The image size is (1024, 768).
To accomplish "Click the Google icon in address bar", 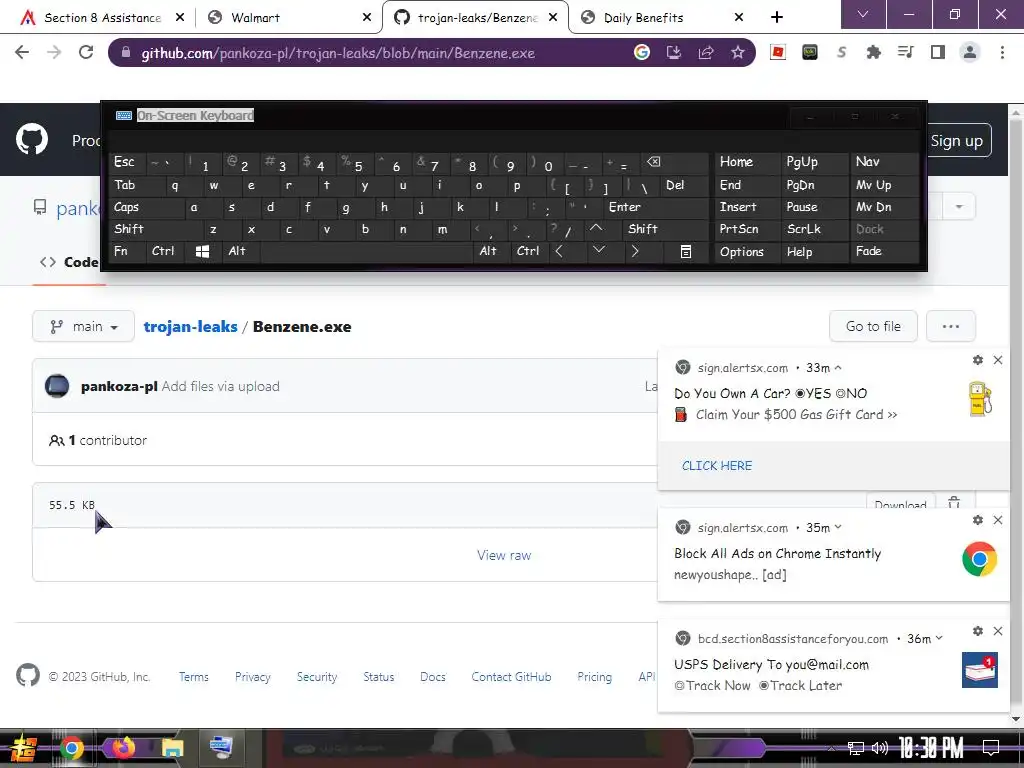I will pyautogui.click(x=642, y=53).
